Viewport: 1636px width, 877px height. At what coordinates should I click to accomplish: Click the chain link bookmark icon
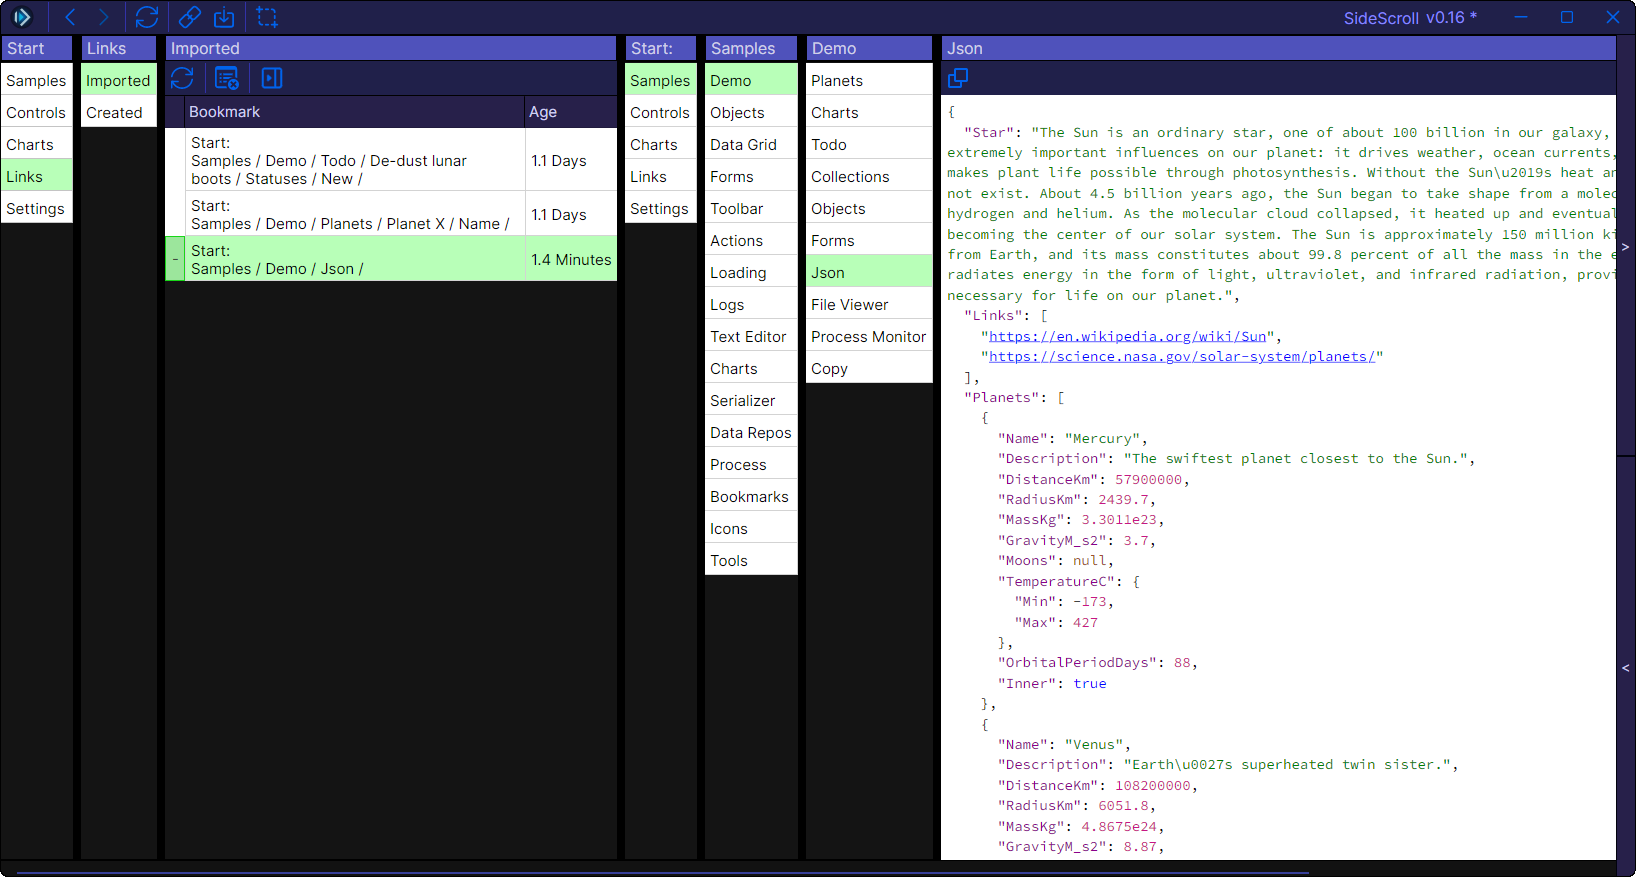point(190,17)
